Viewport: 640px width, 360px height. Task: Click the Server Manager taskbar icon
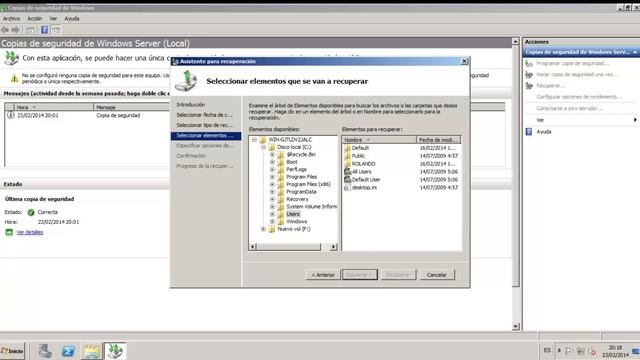click(x=45, y=351)
